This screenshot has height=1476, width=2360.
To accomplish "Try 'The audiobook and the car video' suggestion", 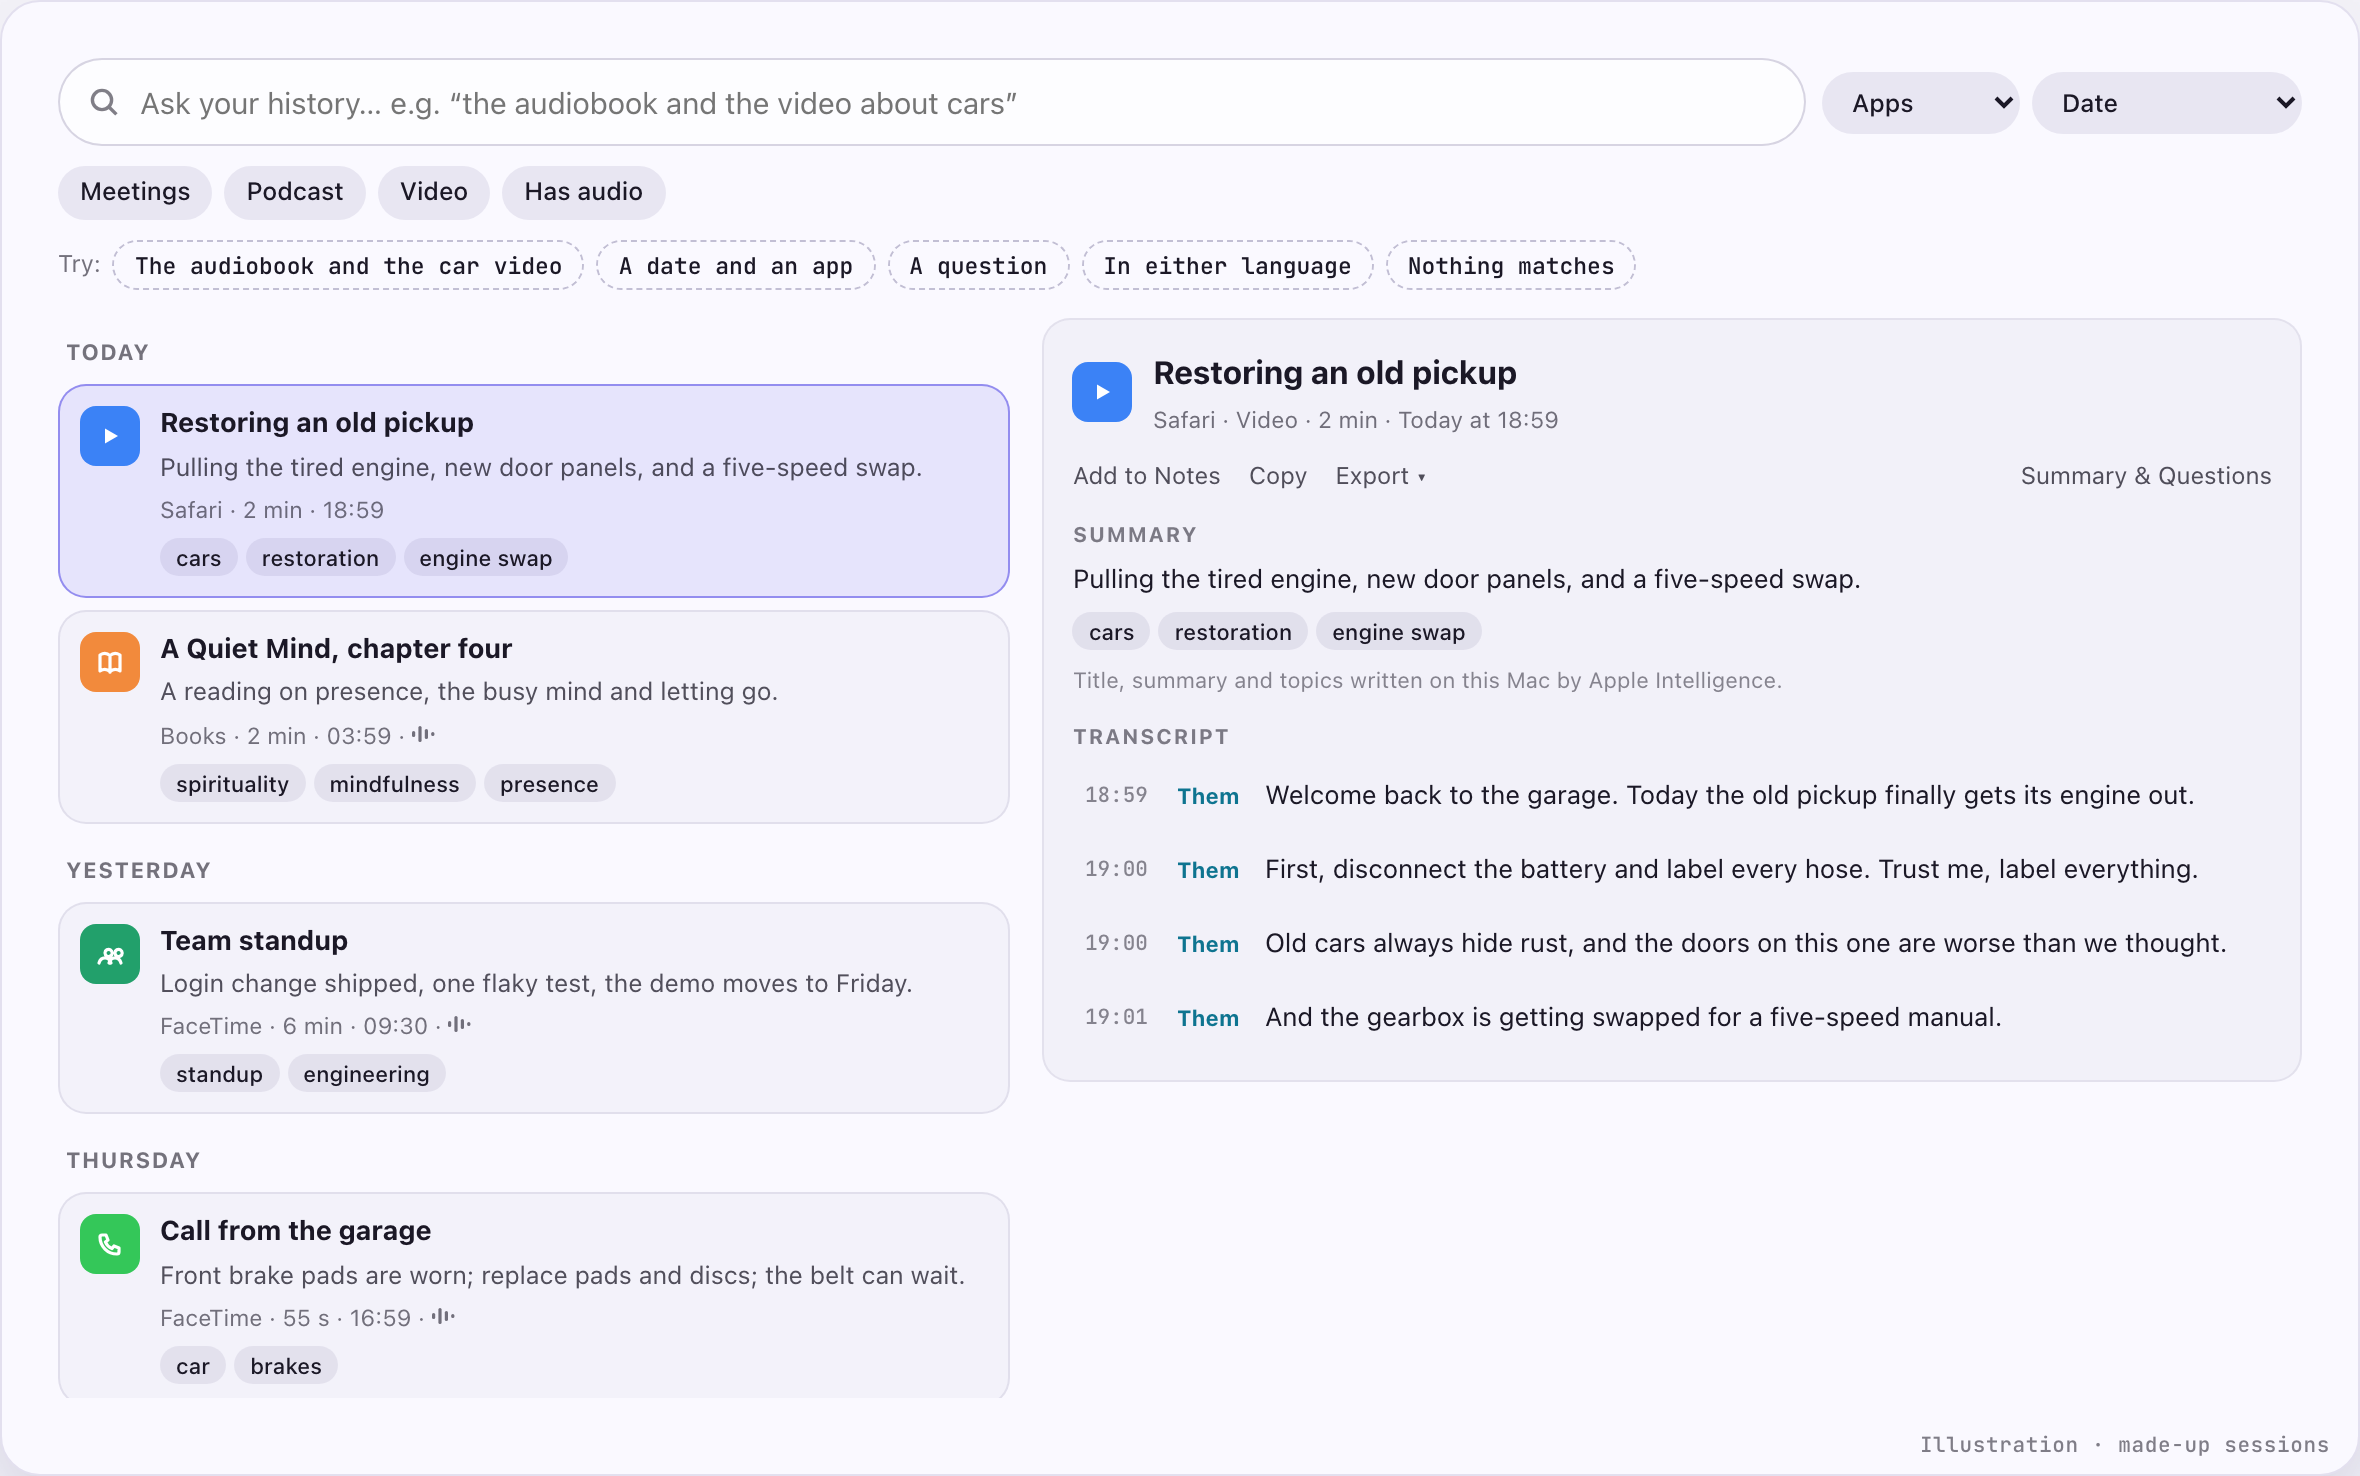I will 348,266.
